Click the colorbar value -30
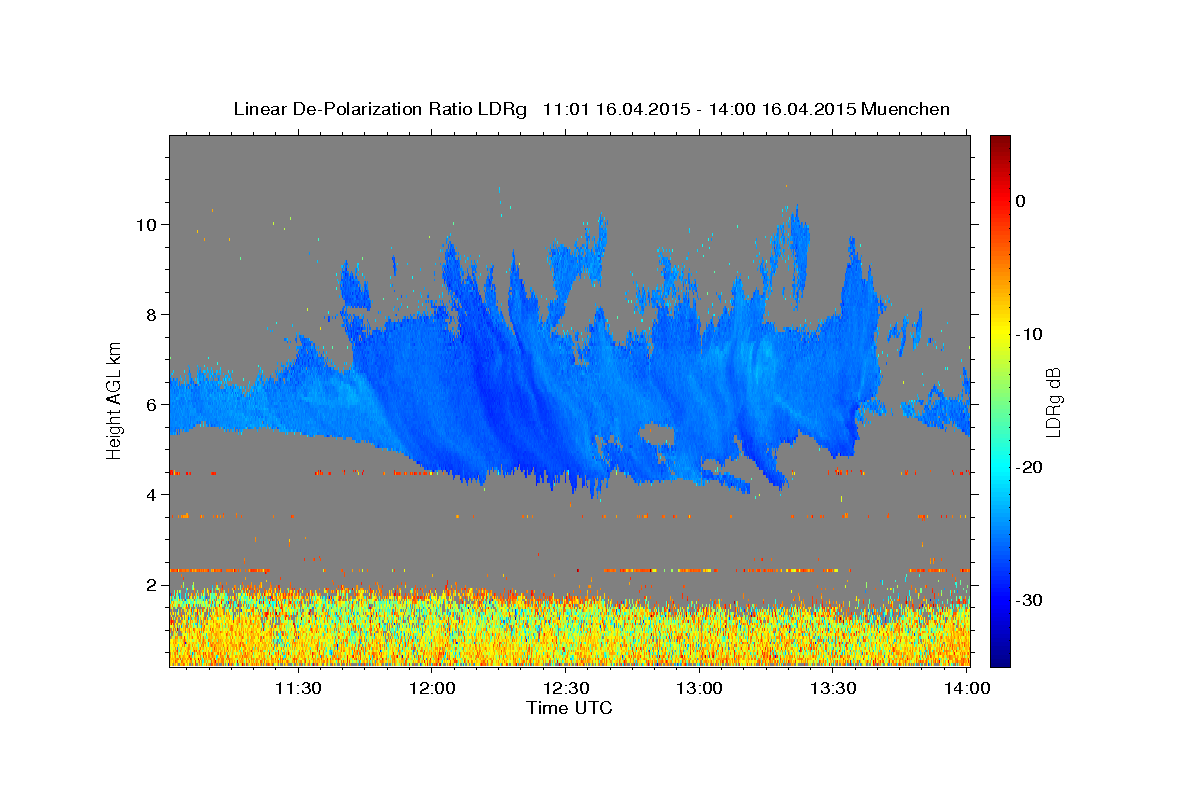Viewport: 1200px width, 800px height. pos(1028,600)
